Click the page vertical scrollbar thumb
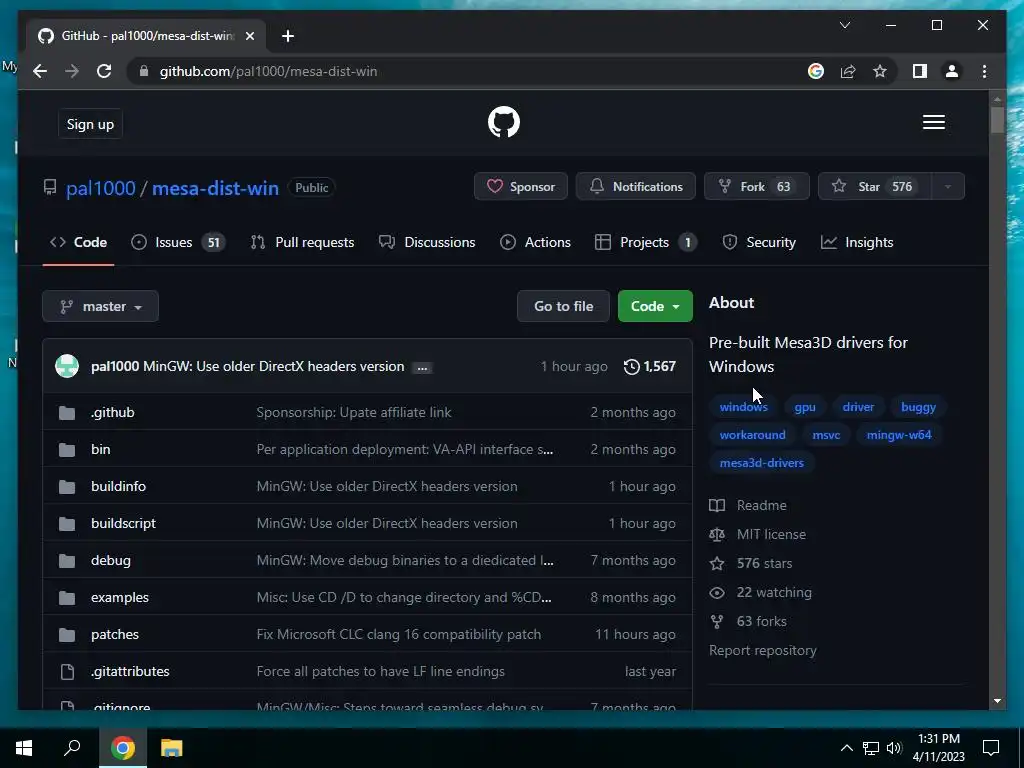 coord(997,120)
